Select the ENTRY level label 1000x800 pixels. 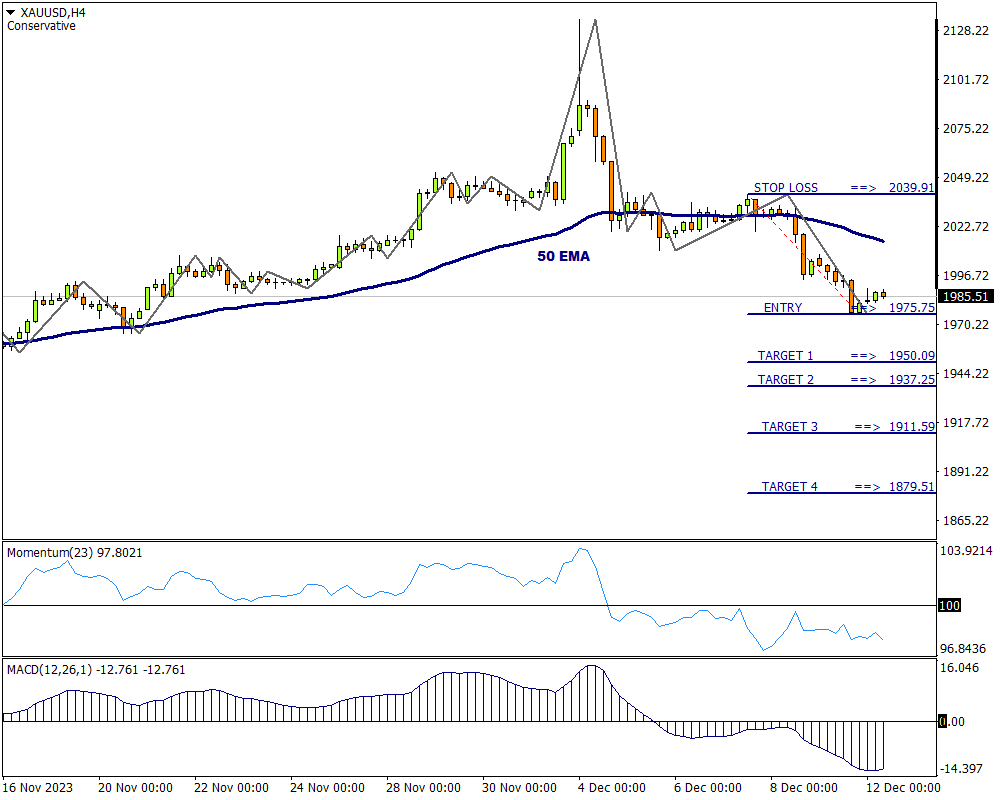pos(782,308)
